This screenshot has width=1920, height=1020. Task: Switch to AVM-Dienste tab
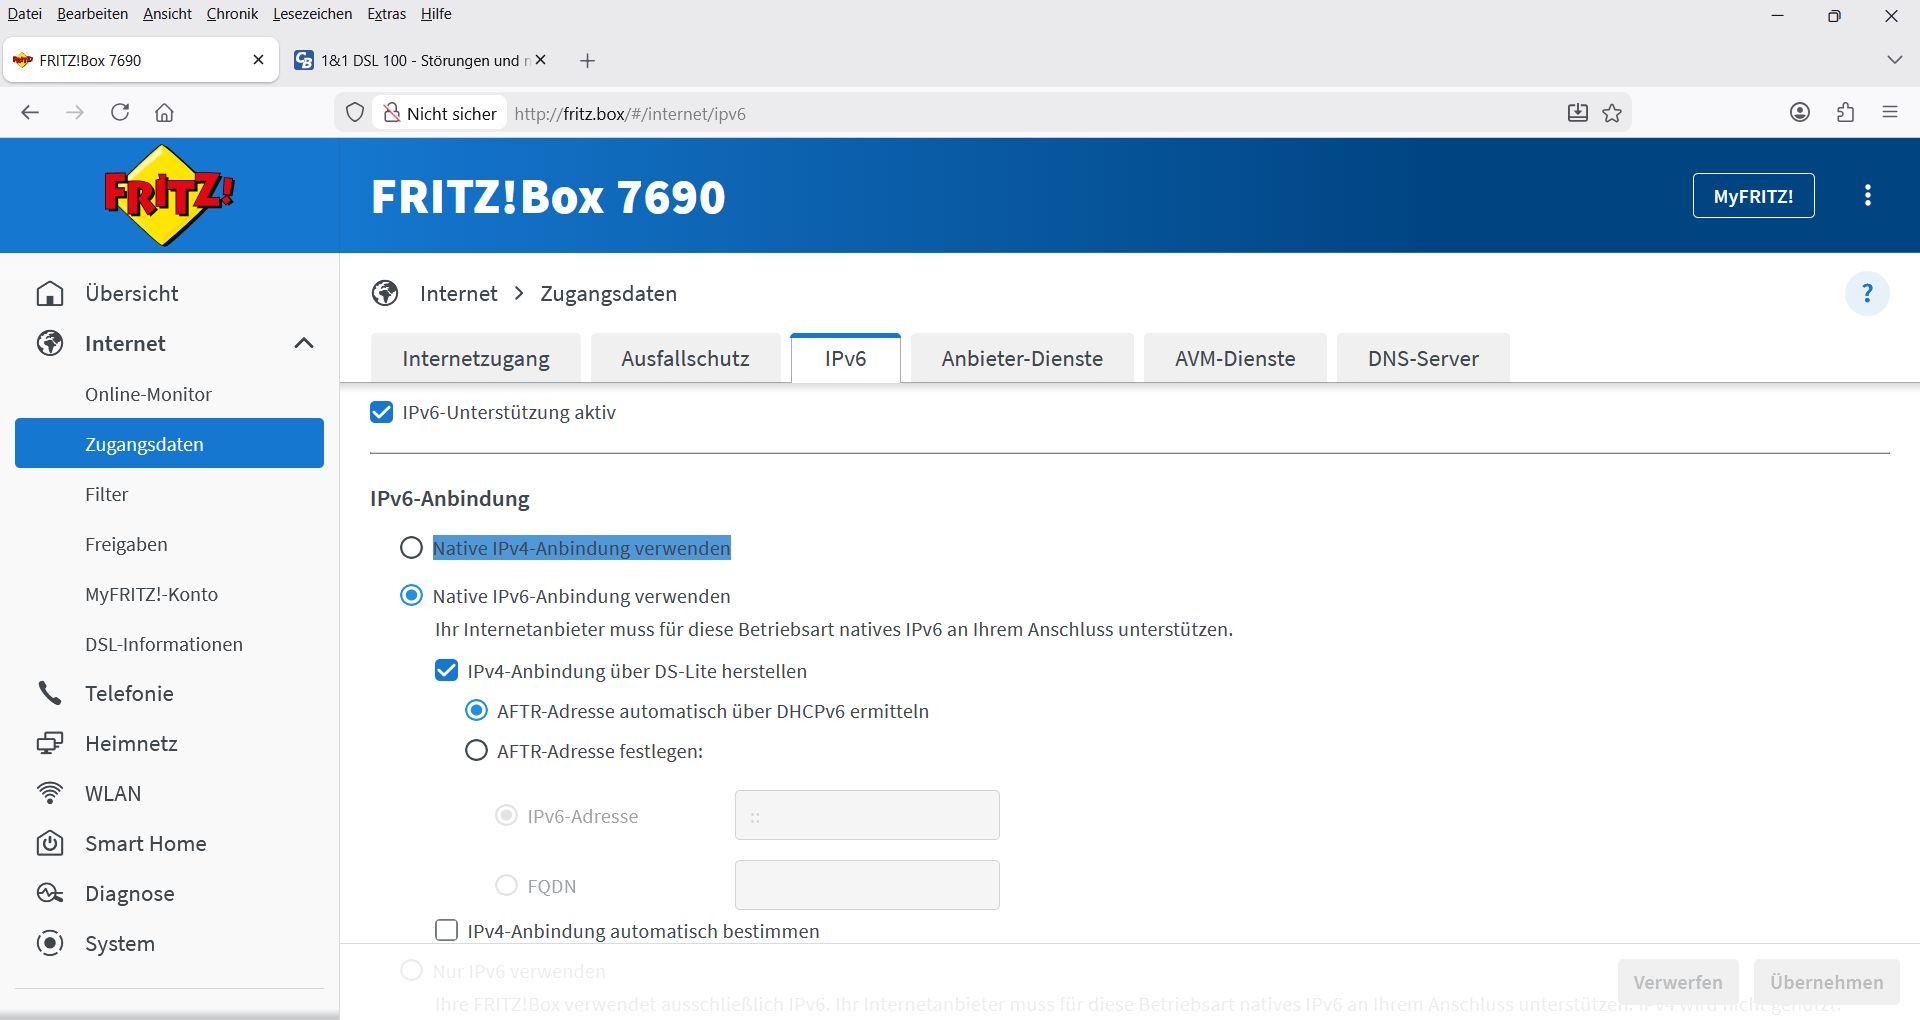click(1235, 358)
